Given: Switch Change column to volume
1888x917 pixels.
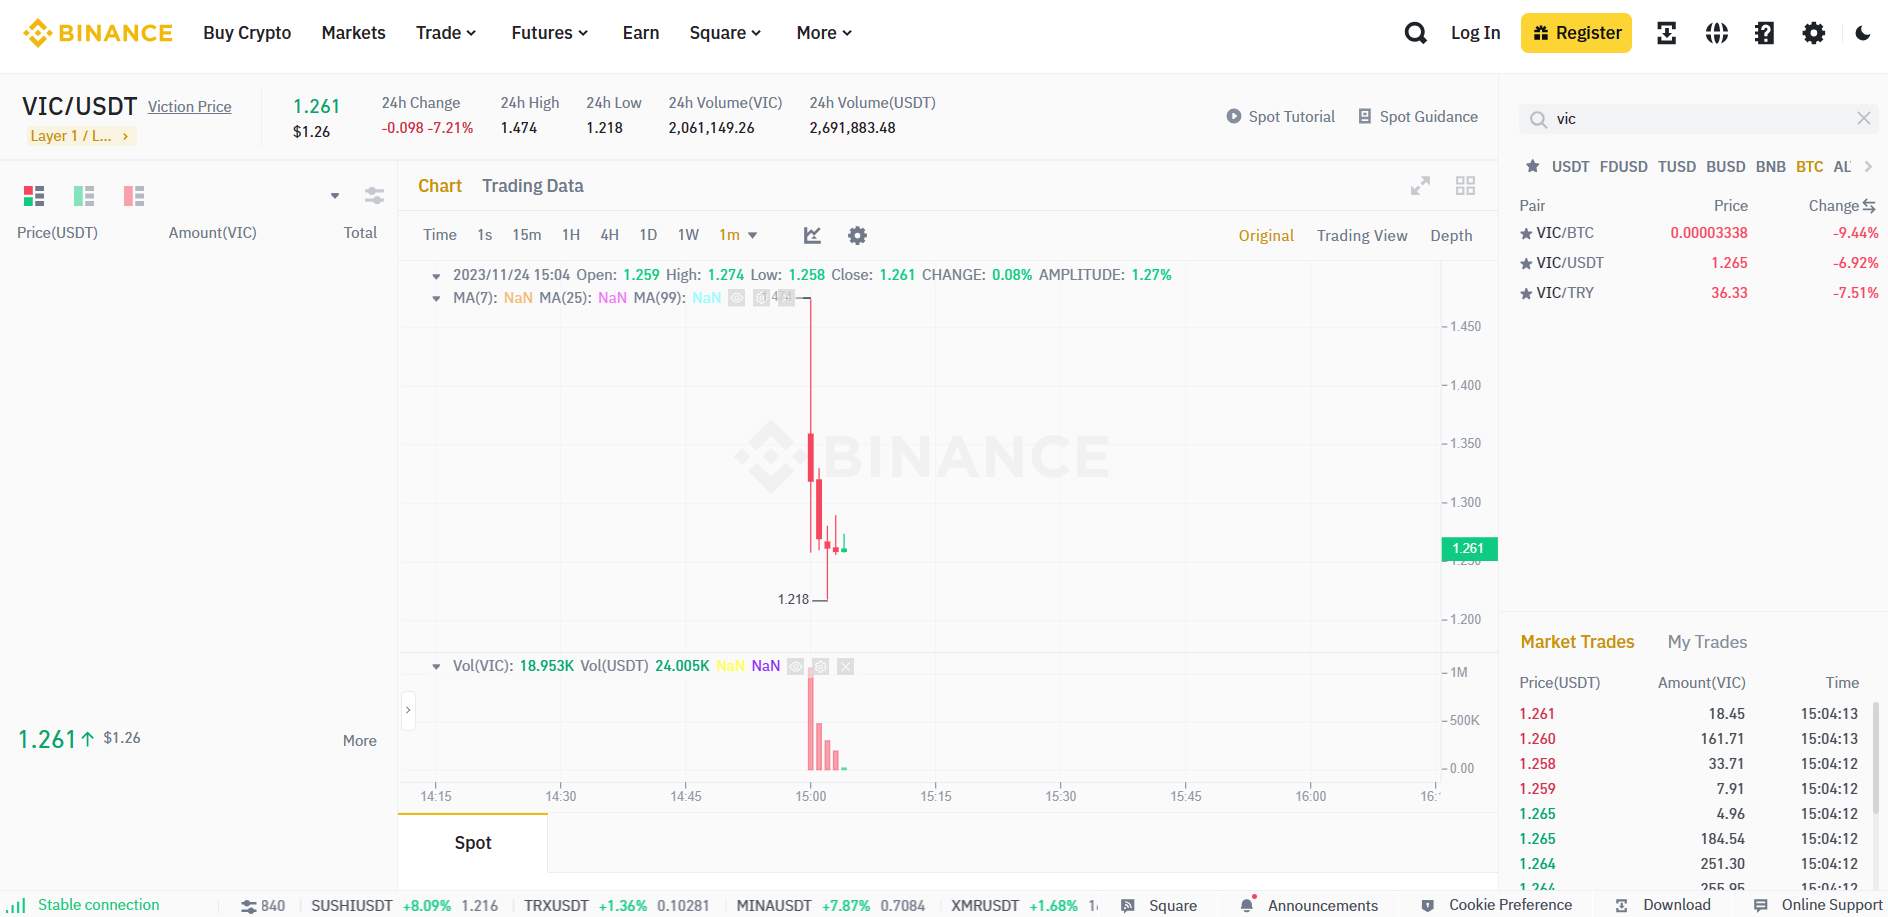Looking at the screenshot, I should [1868, 206].
